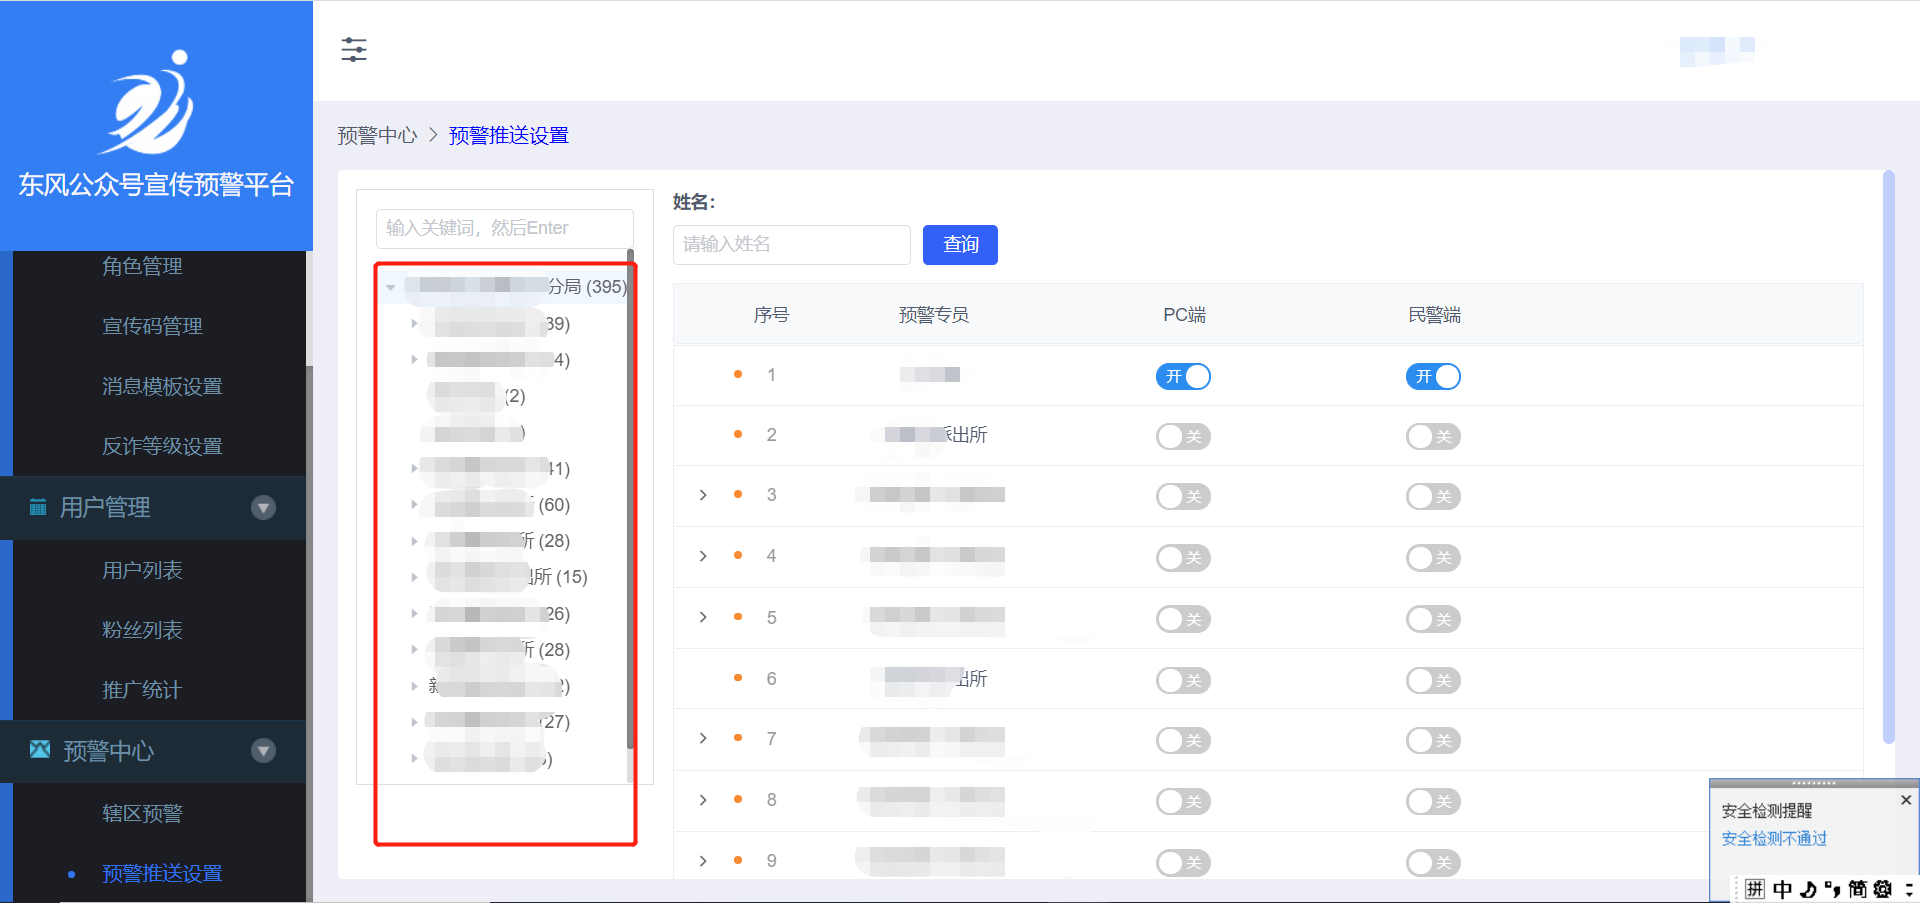Screen dimensions: 1920x903
Task: Enable PC端 switch for row 2
Action: pos(1183,436)
